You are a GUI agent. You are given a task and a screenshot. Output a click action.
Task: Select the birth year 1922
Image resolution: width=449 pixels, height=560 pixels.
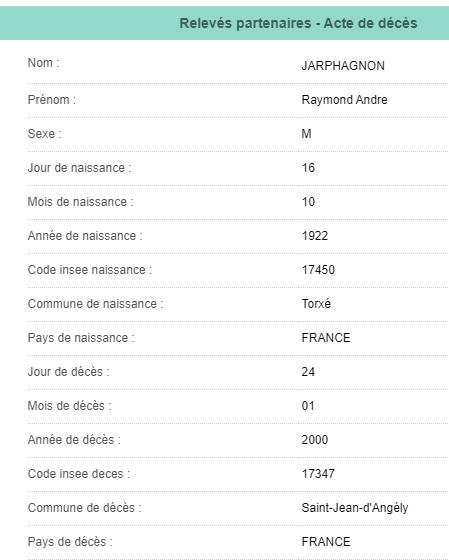[315, 236]
